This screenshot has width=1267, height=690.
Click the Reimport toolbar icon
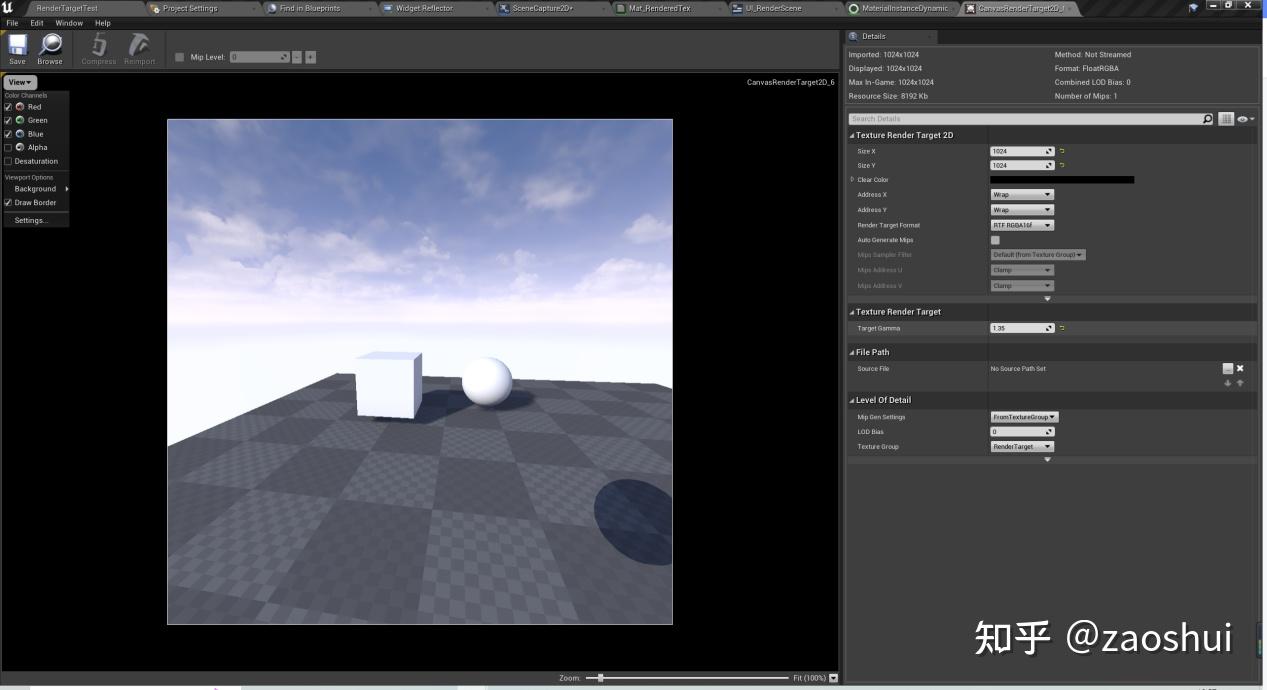139,46
